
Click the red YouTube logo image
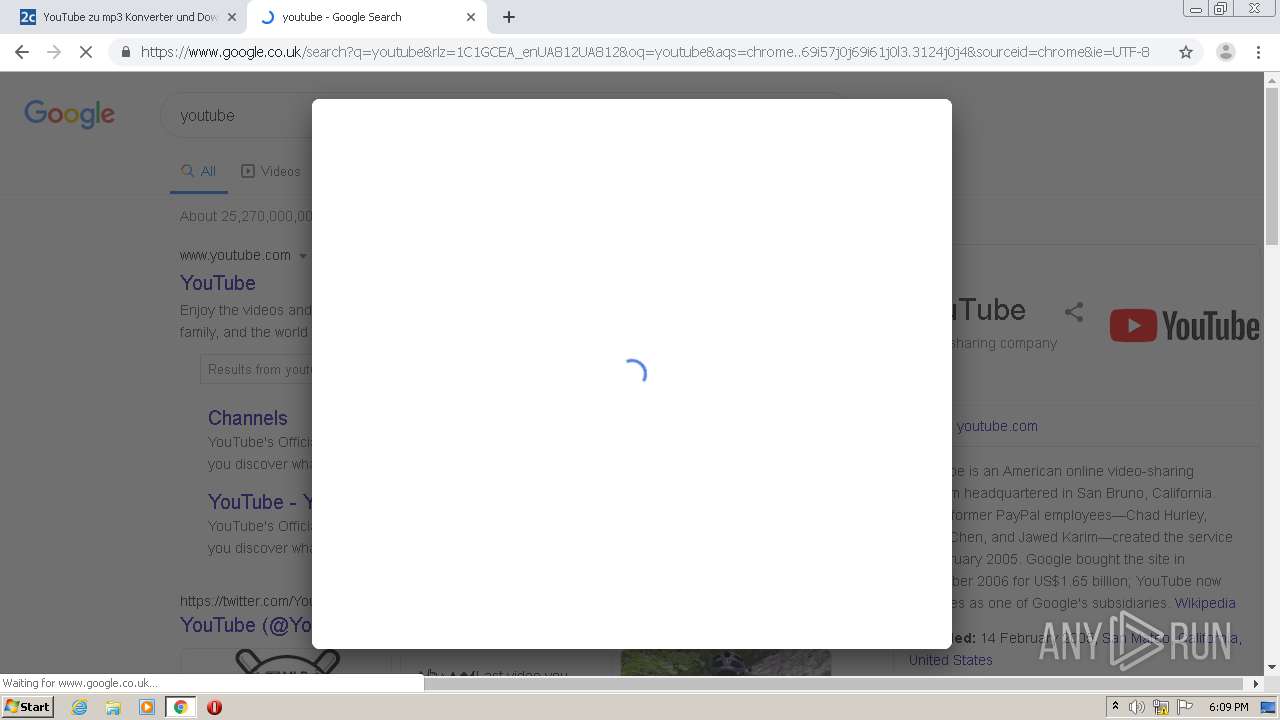click(x=1184, y=326)
